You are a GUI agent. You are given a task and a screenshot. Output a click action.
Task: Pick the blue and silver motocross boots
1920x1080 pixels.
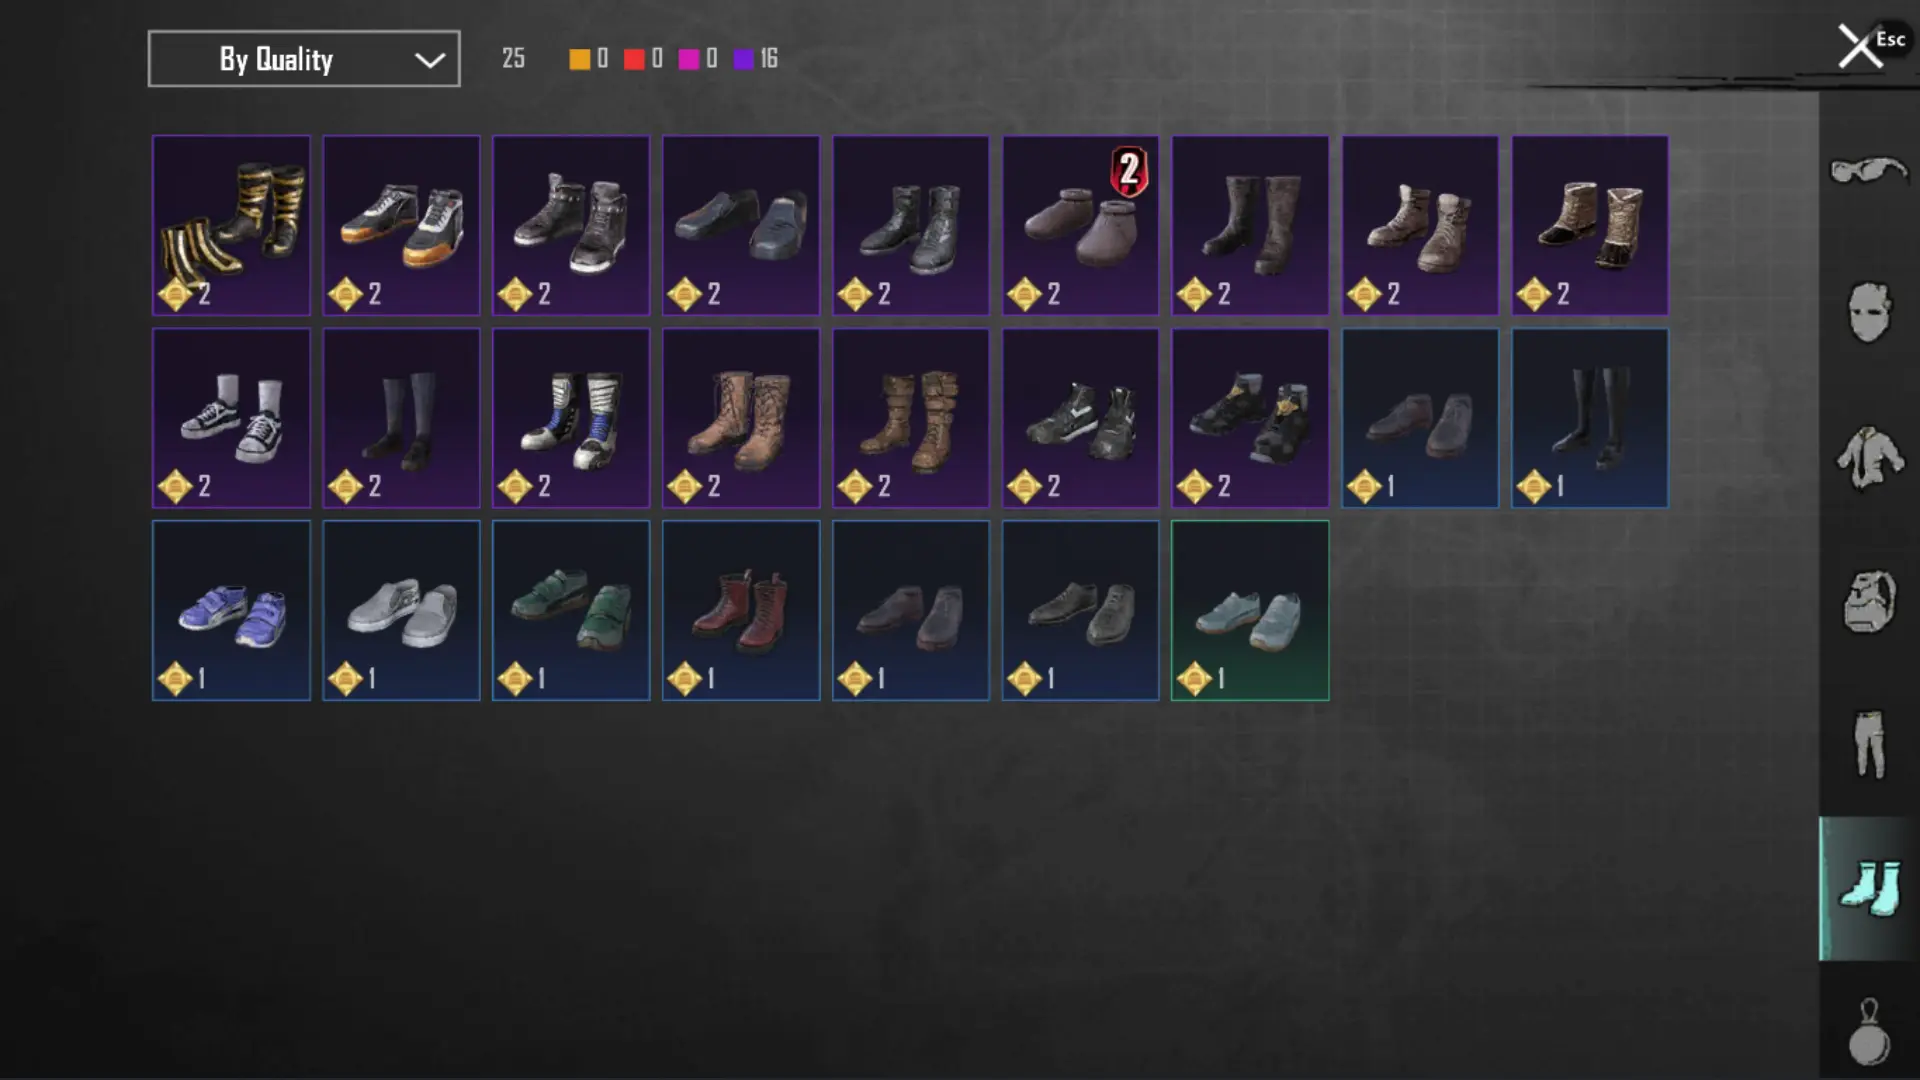click(571, 418)
